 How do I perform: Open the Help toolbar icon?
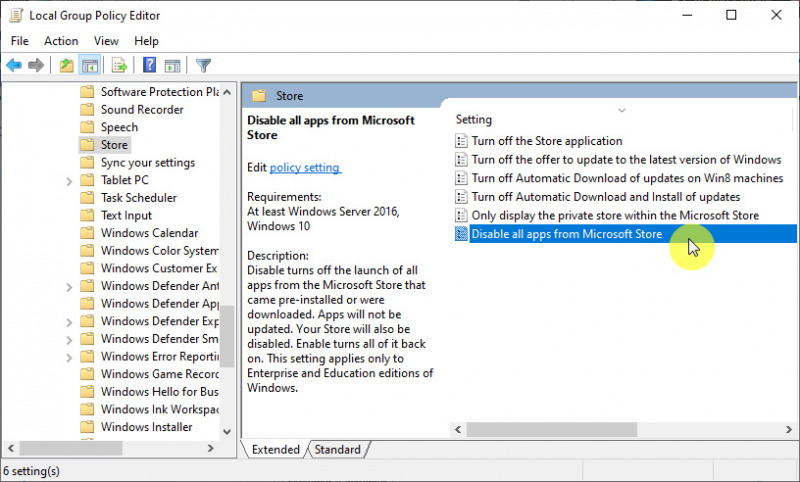[x=149, y=65]
